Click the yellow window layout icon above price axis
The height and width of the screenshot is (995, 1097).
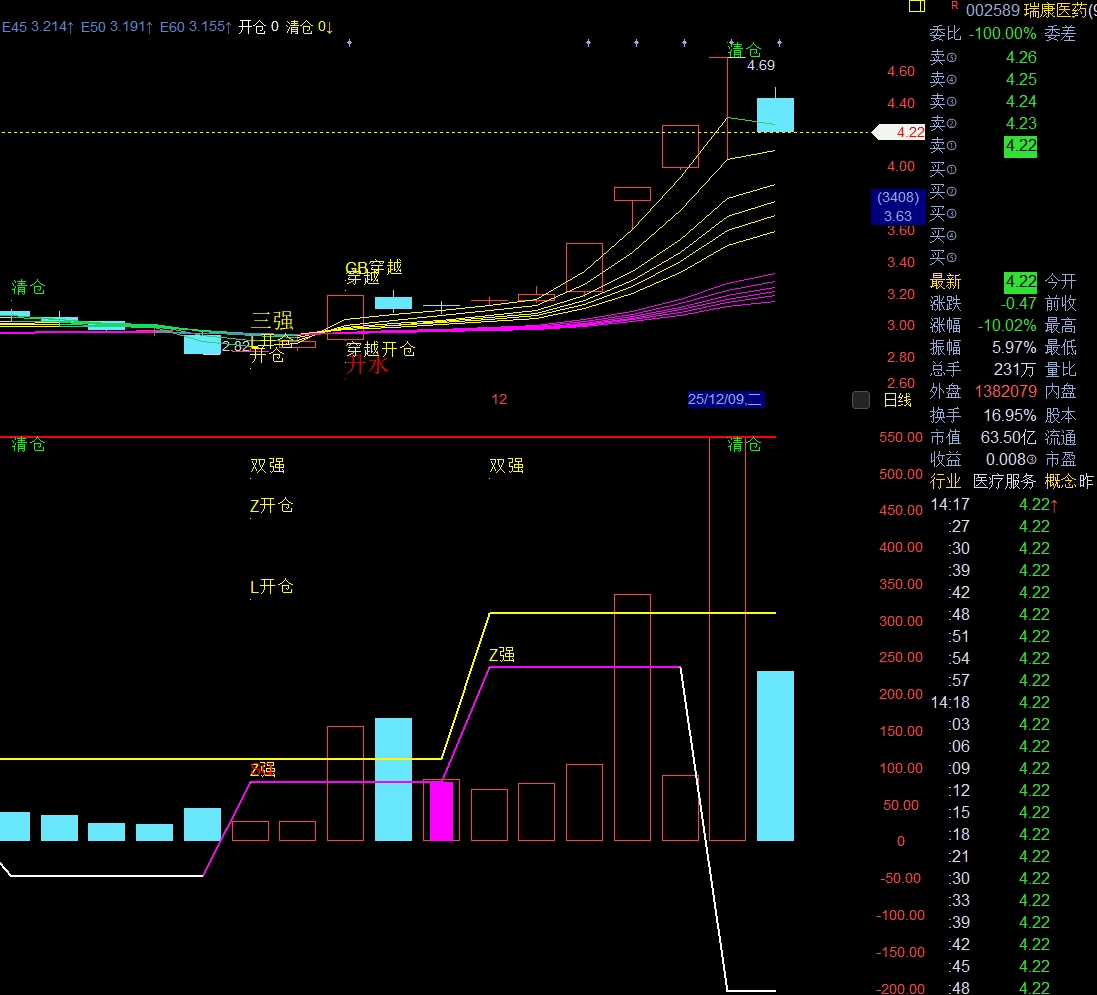pyautogui.click(x=916, y=6)
